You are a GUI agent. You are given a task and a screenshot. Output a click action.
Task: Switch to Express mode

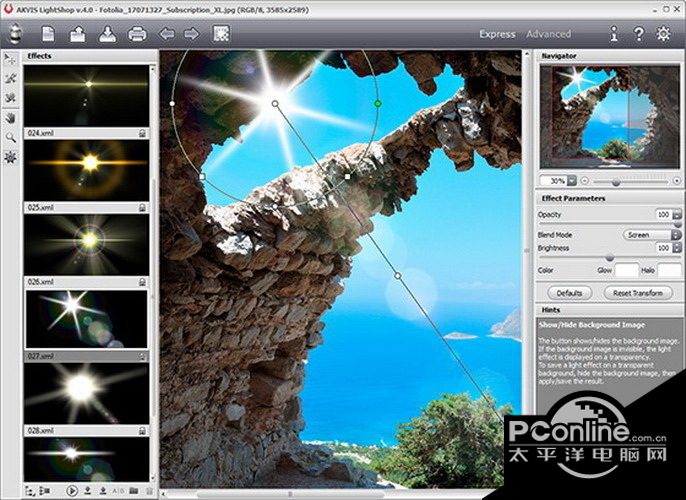tap(497, 34)
